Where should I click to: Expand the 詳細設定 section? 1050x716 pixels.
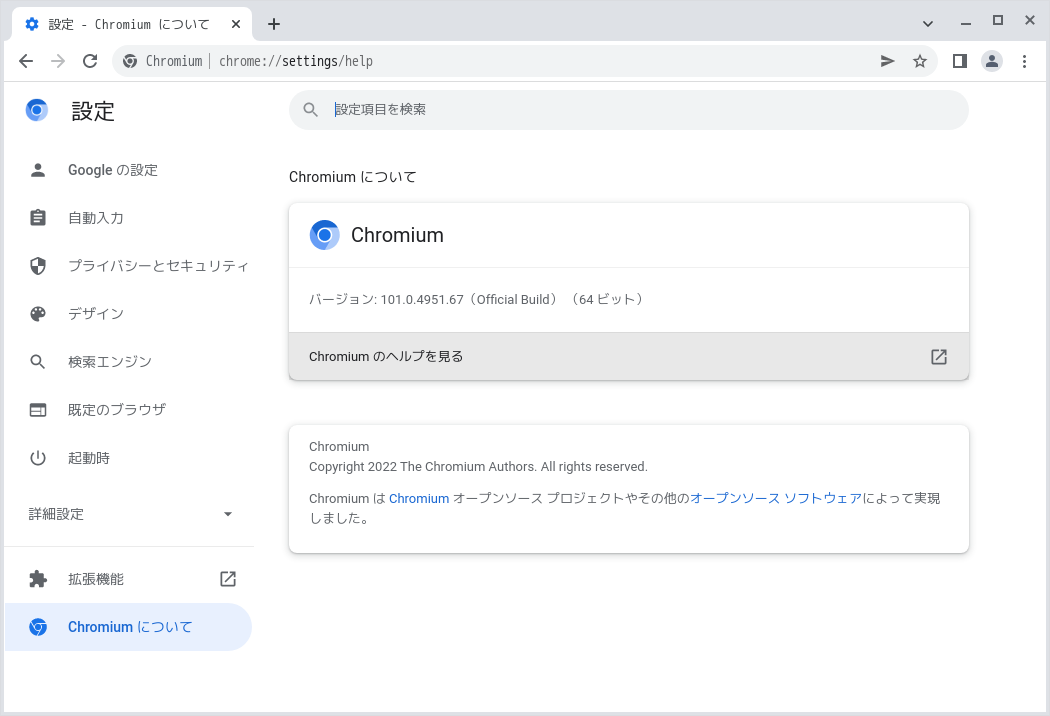130,514
